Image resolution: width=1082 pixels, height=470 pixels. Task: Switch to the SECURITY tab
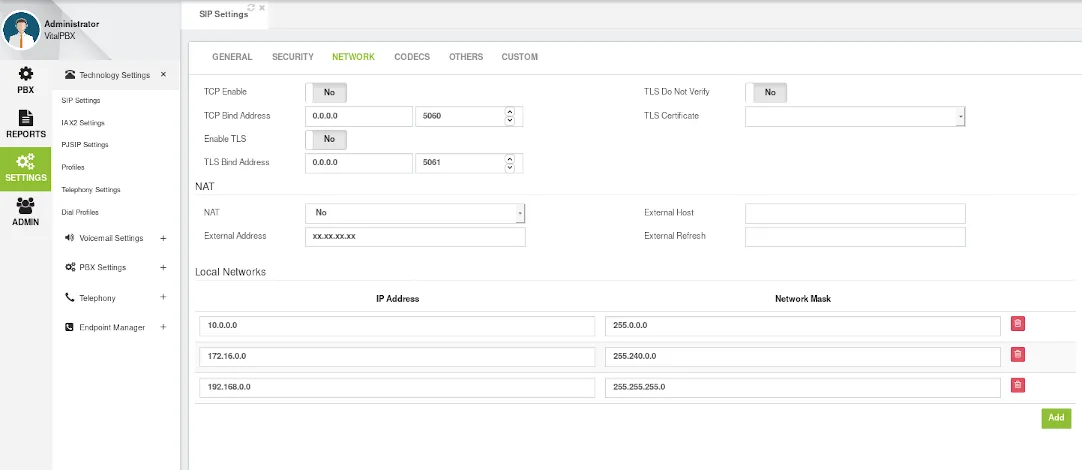click(293, 57)
